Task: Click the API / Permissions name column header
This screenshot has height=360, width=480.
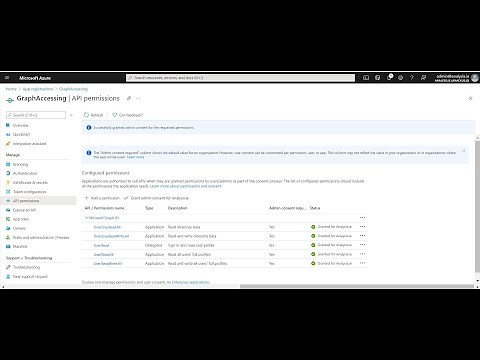Action: (104, 208)
